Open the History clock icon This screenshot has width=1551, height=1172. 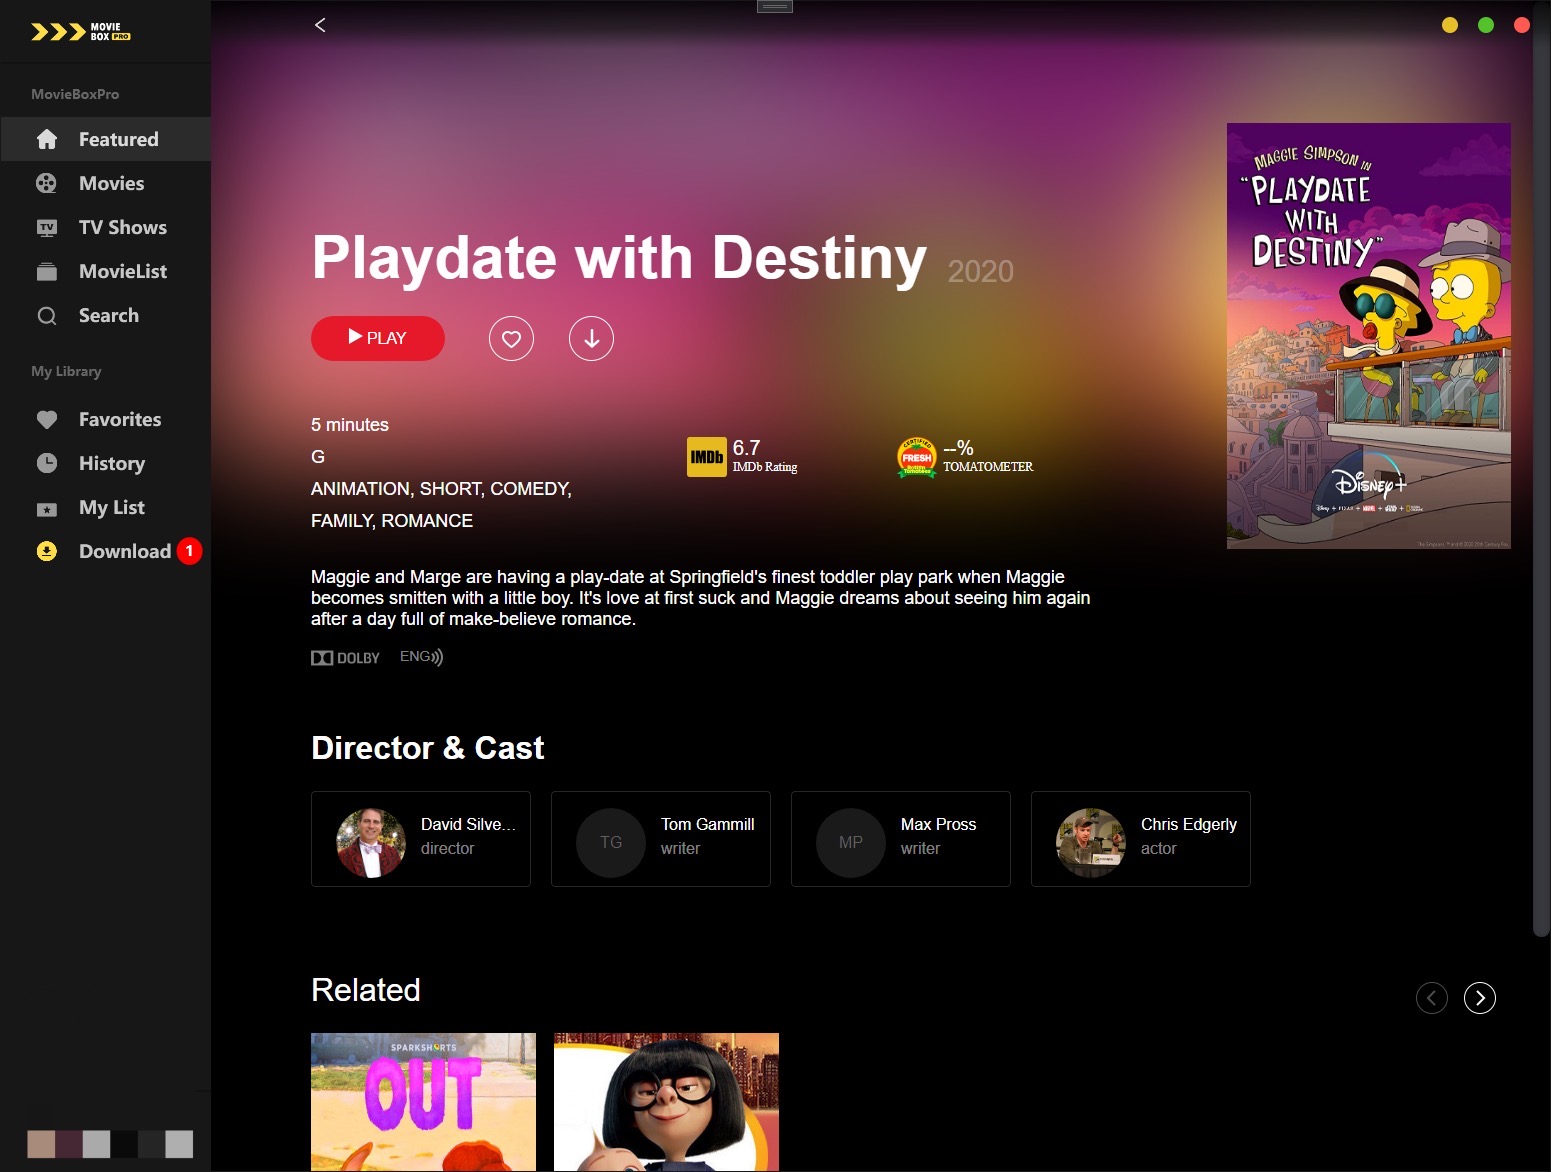pos(47,463)
